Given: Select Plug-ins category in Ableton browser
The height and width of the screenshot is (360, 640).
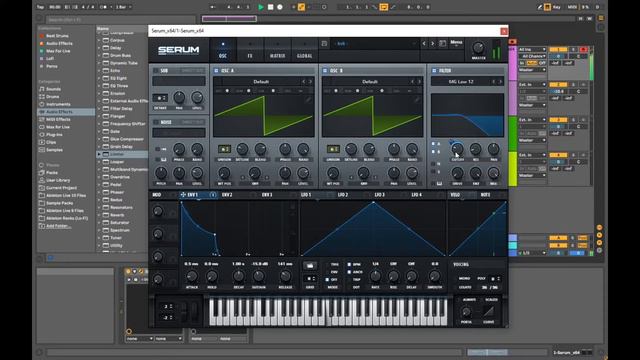Looking at the screenshot, I should point(54,135).
